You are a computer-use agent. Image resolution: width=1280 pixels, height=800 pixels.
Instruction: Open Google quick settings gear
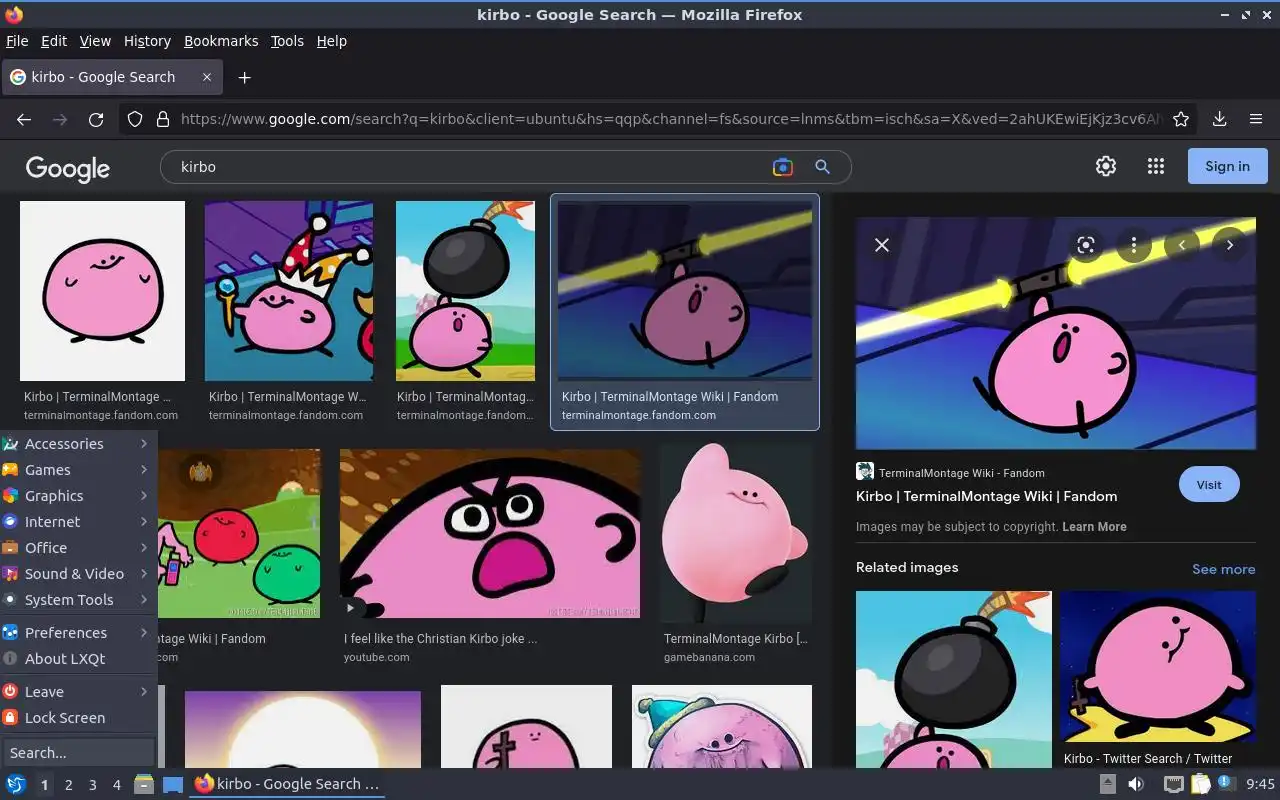point(1106,167)
